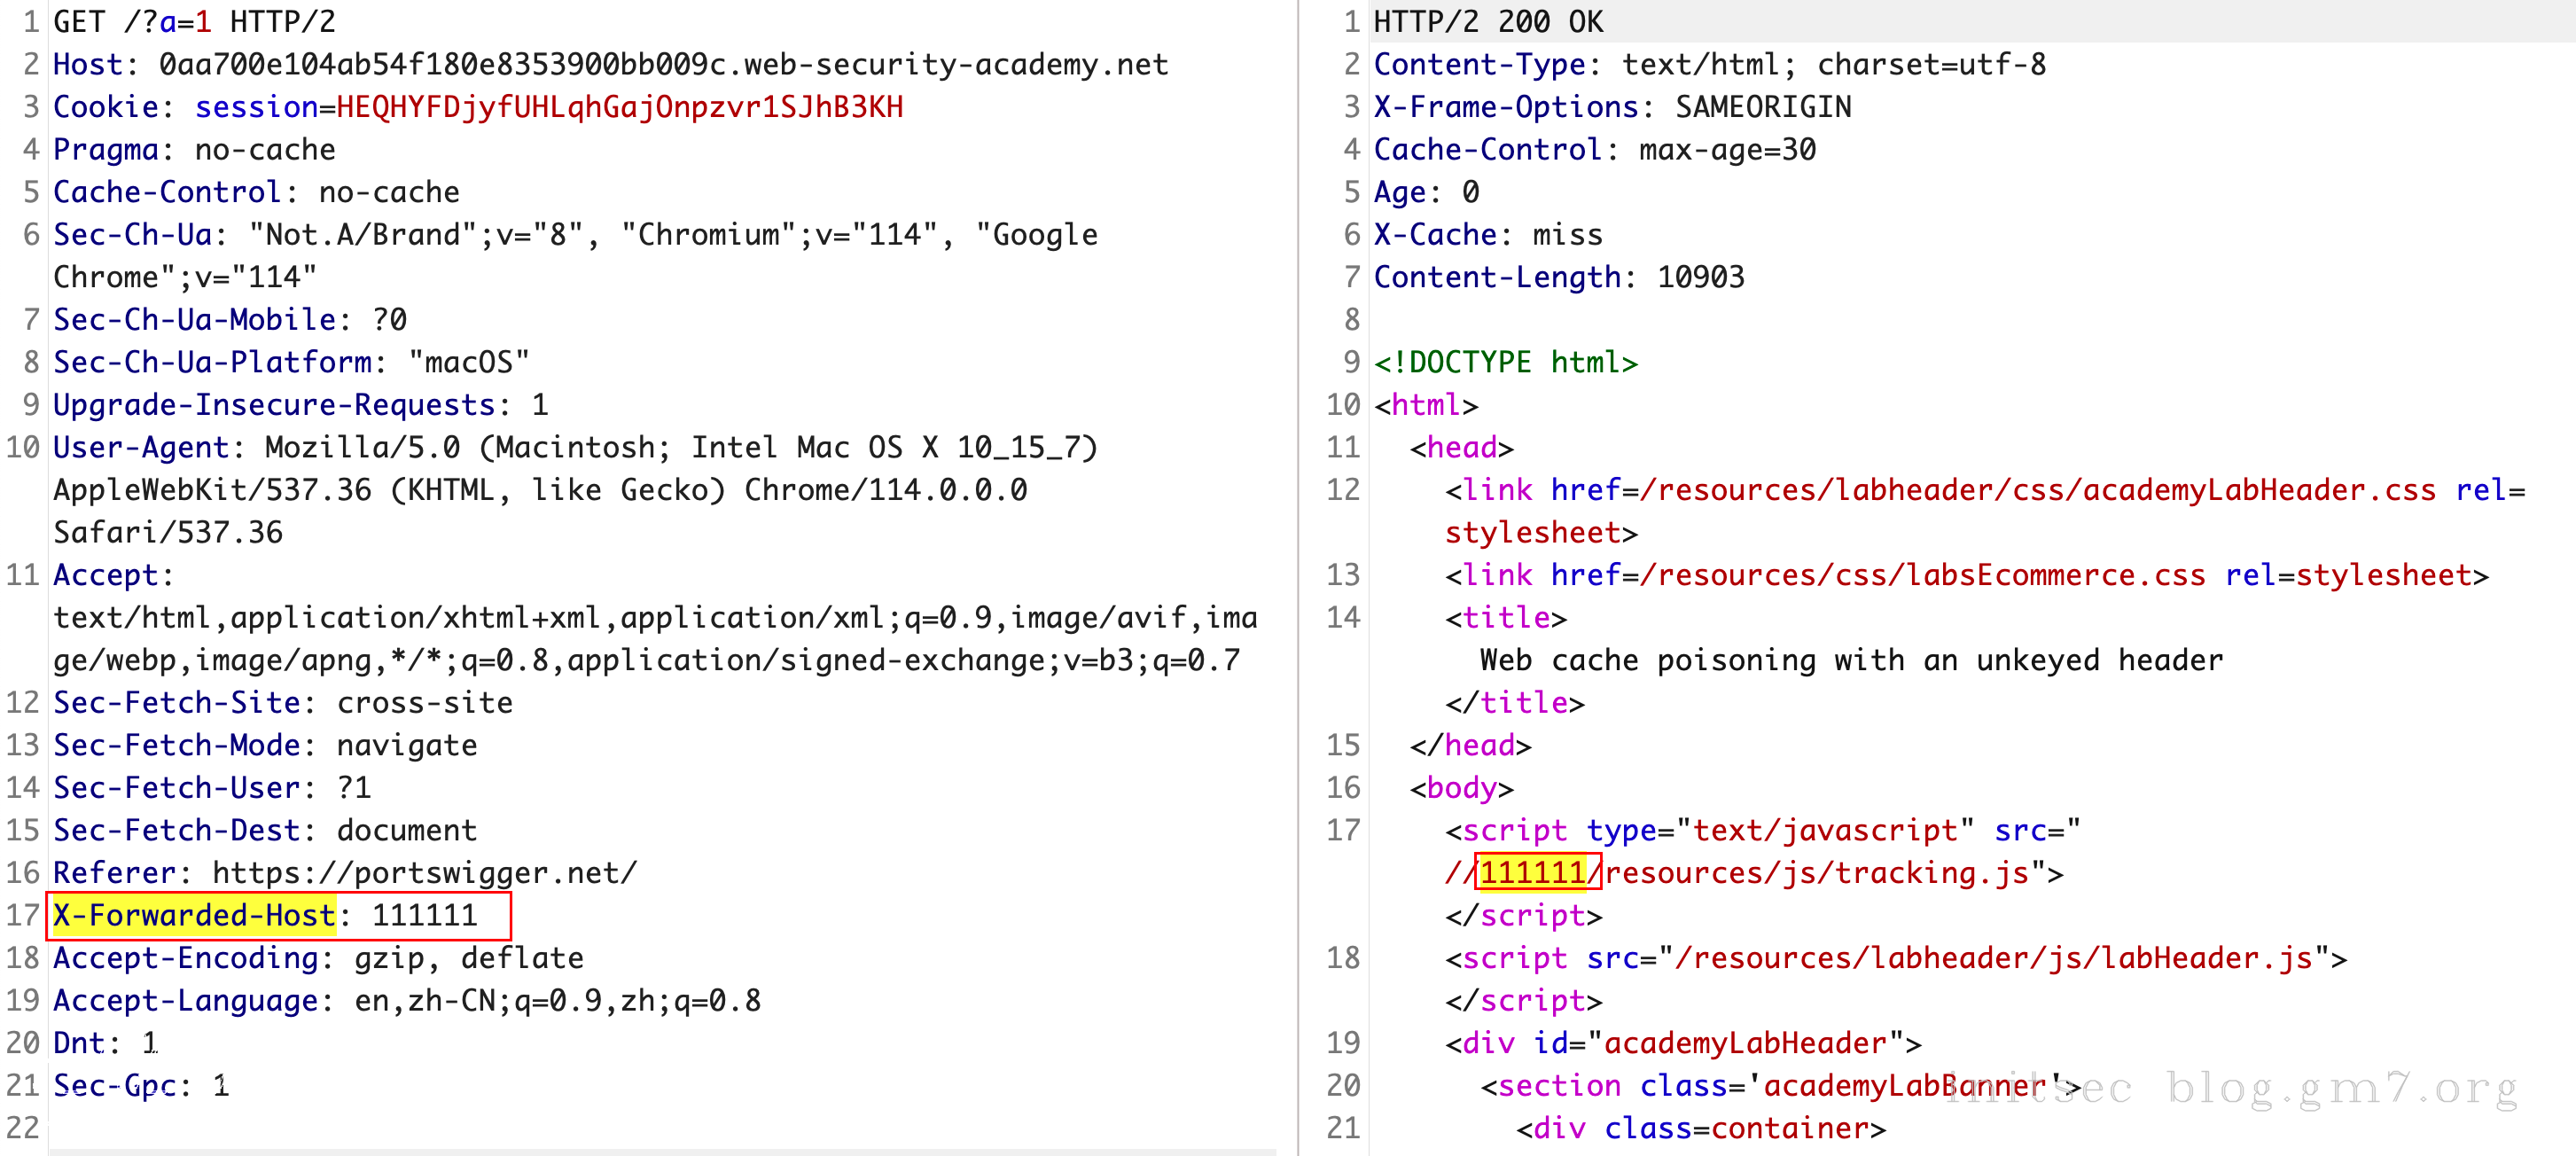Click the Content-Length: 10903 response line
The width and height of the screenshot is (2576, 1156).
coord(1558,277)
